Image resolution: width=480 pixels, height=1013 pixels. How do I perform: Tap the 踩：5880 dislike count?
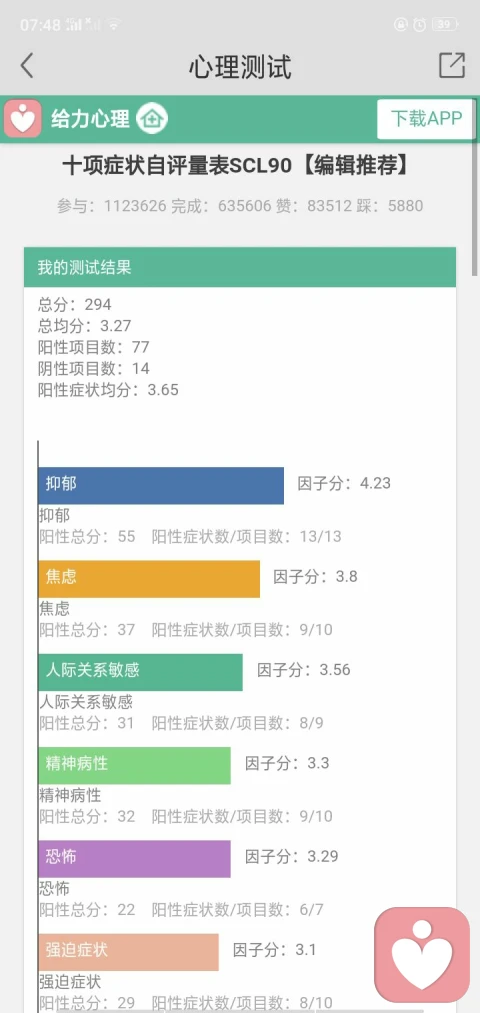click(x=390, y=206)
